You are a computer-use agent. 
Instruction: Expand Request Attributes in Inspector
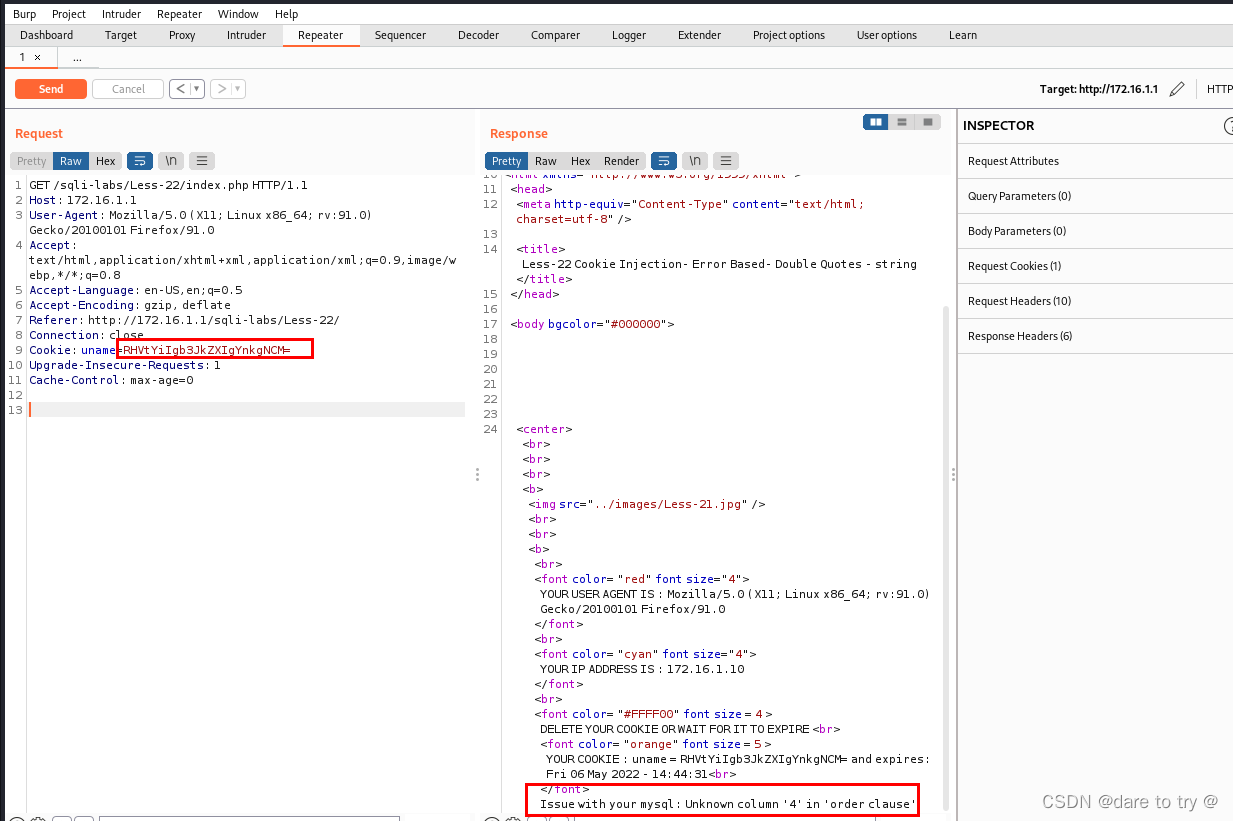[x=1094, y=161]
